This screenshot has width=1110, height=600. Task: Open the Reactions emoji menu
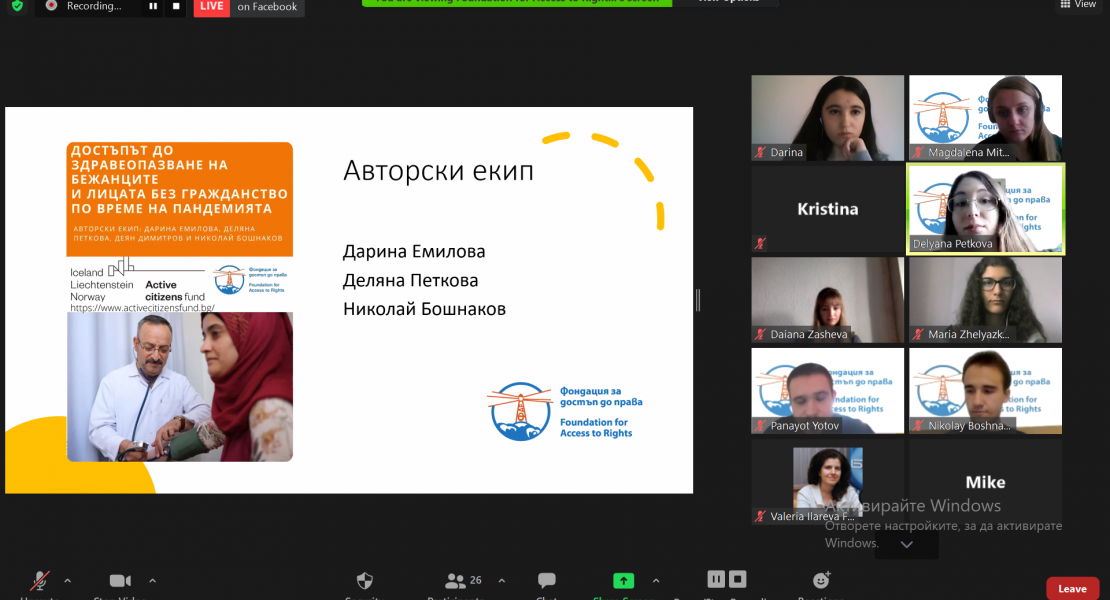pos(821,580)
